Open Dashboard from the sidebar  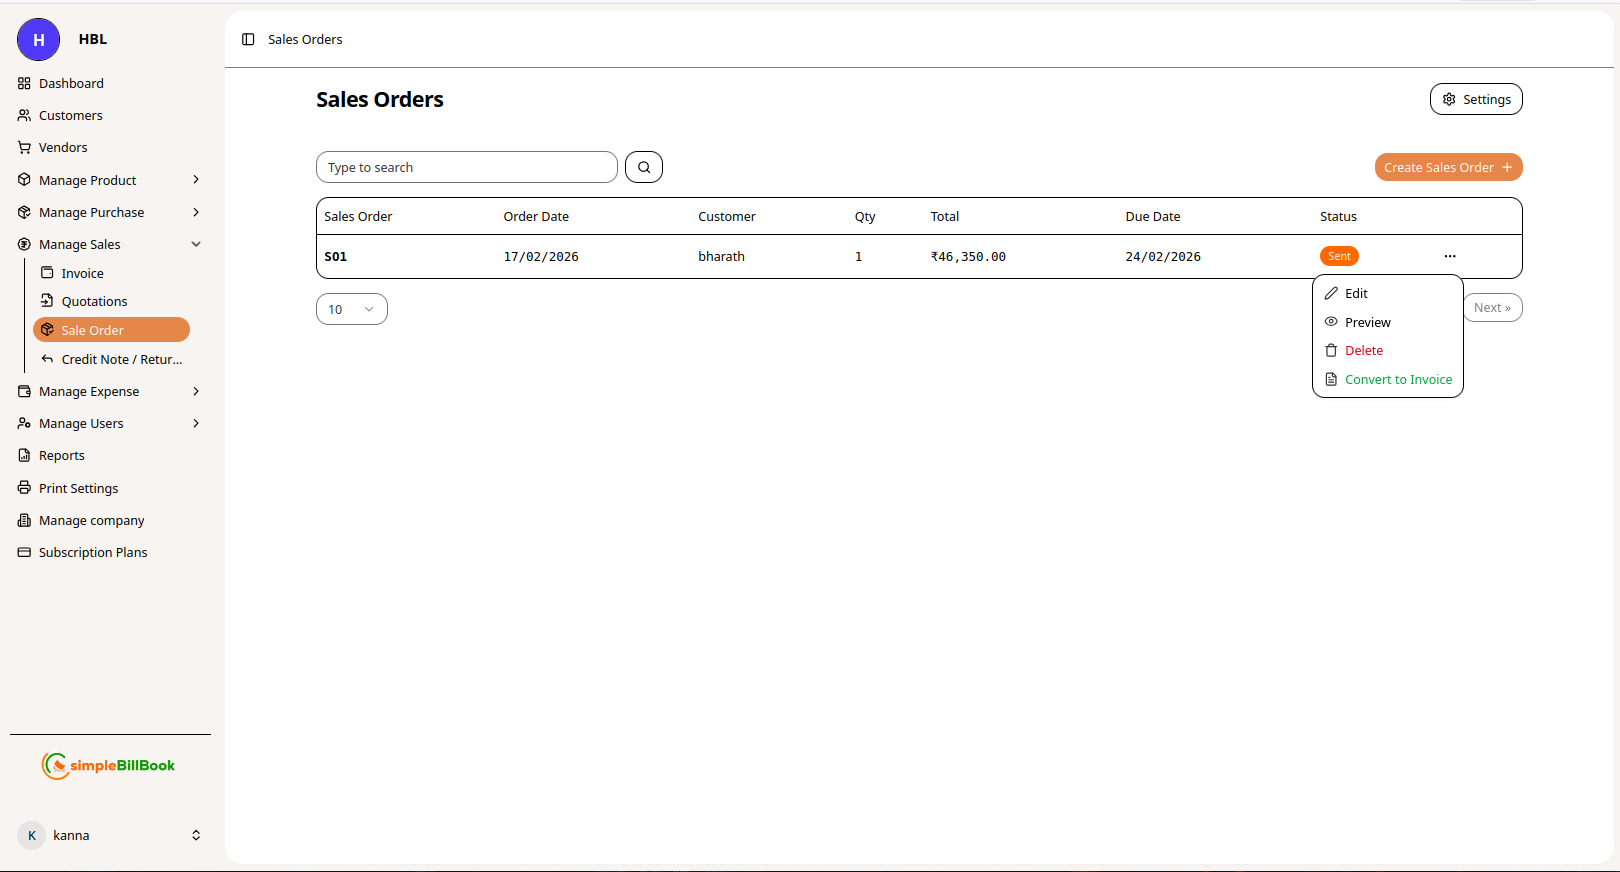(71, 83)
